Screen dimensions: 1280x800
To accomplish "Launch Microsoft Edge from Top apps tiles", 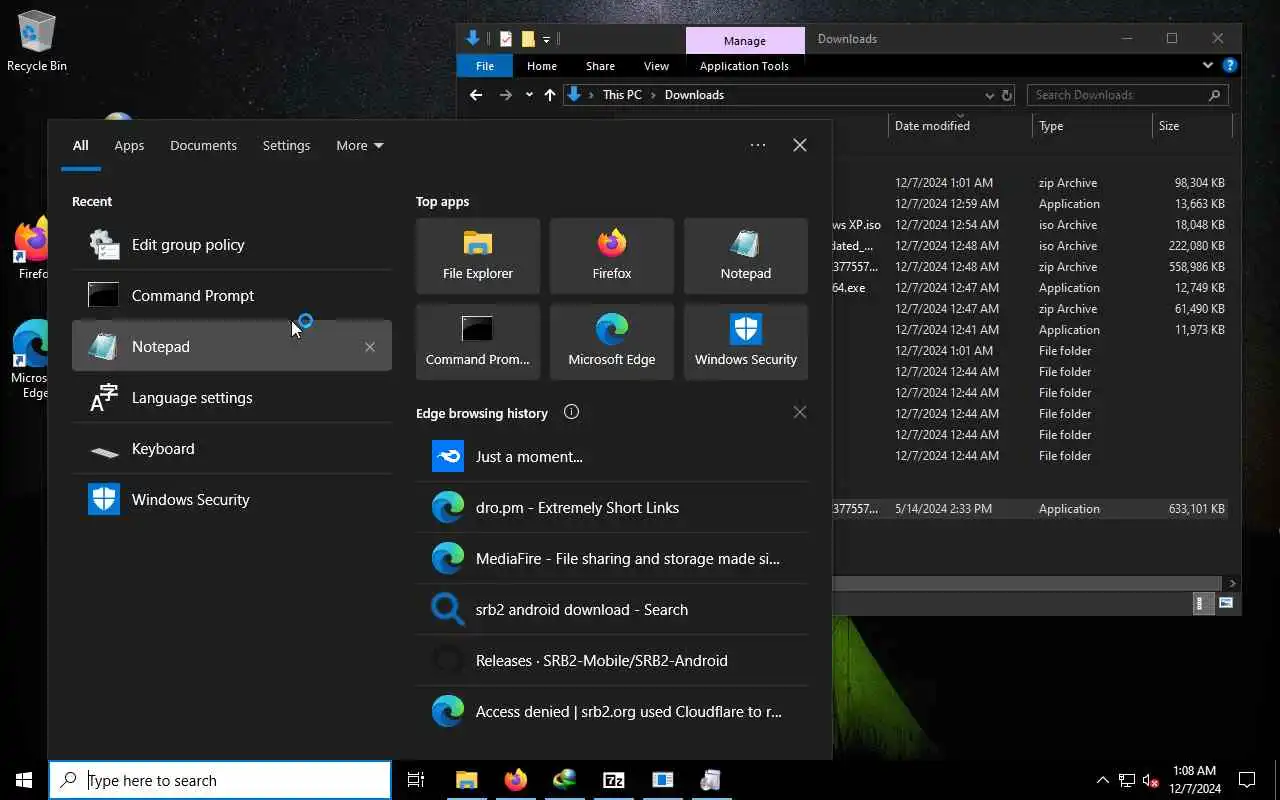I will 612,342.
